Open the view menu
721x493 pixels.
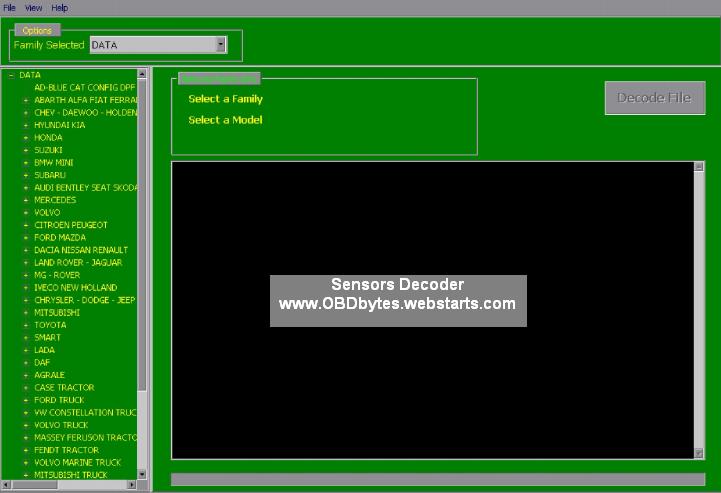point(34,7)
